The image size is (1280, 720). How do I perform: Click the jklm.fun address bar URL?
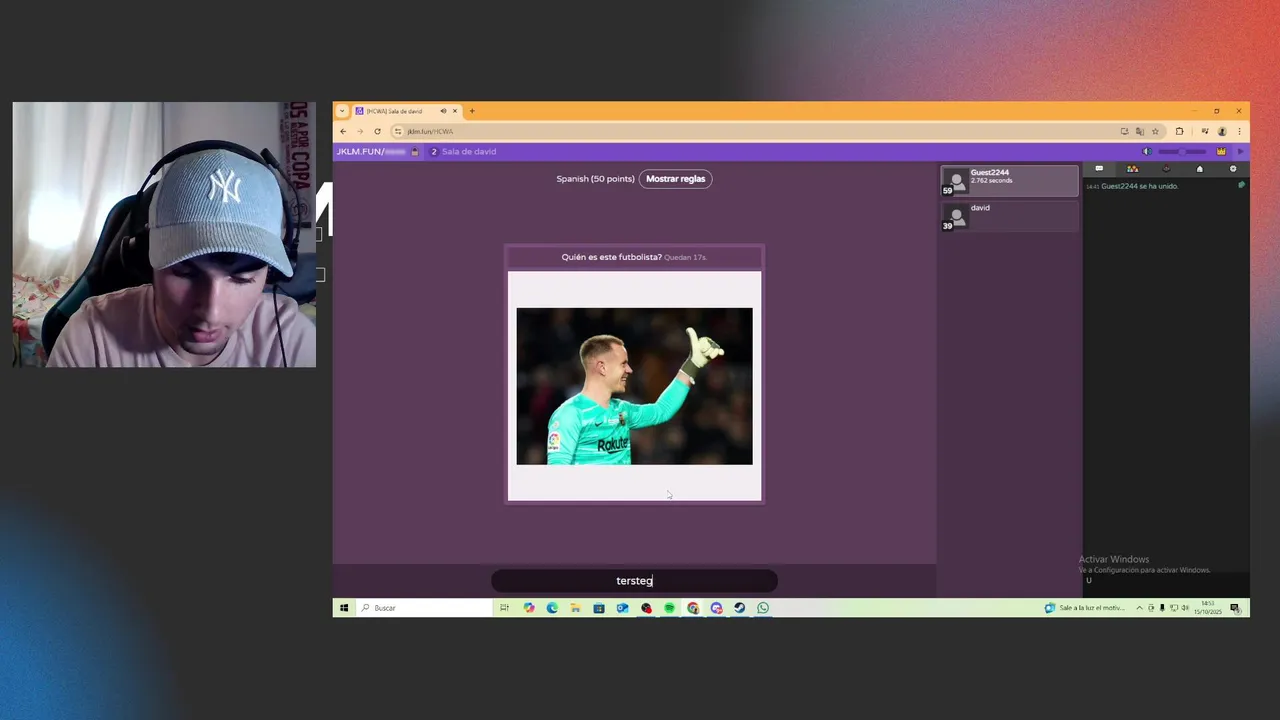(430, 131)
